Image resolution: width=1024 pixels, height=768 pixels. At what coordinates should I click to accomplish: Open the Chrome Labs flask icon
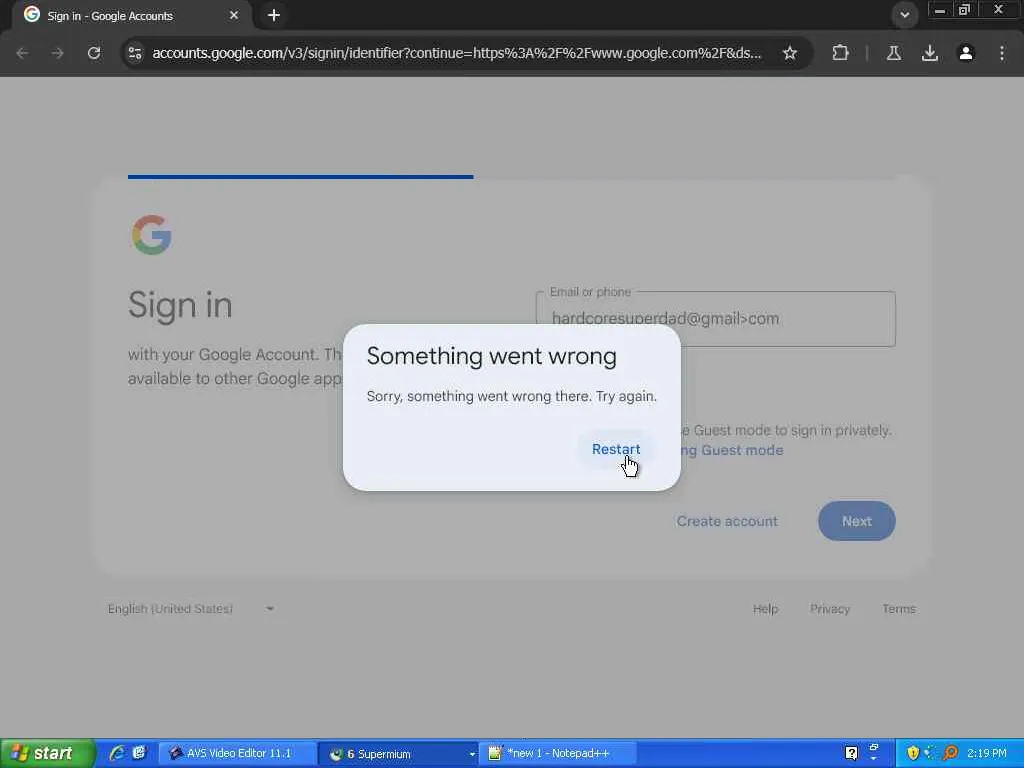click(x=894, y=53)
